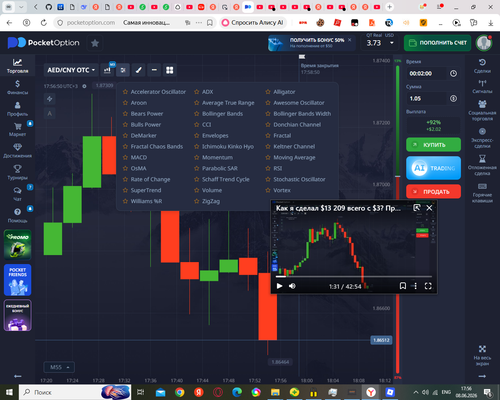Viewport: 500px width, 400px height.
Task: Mute the video volume
Action: point(292,286)
